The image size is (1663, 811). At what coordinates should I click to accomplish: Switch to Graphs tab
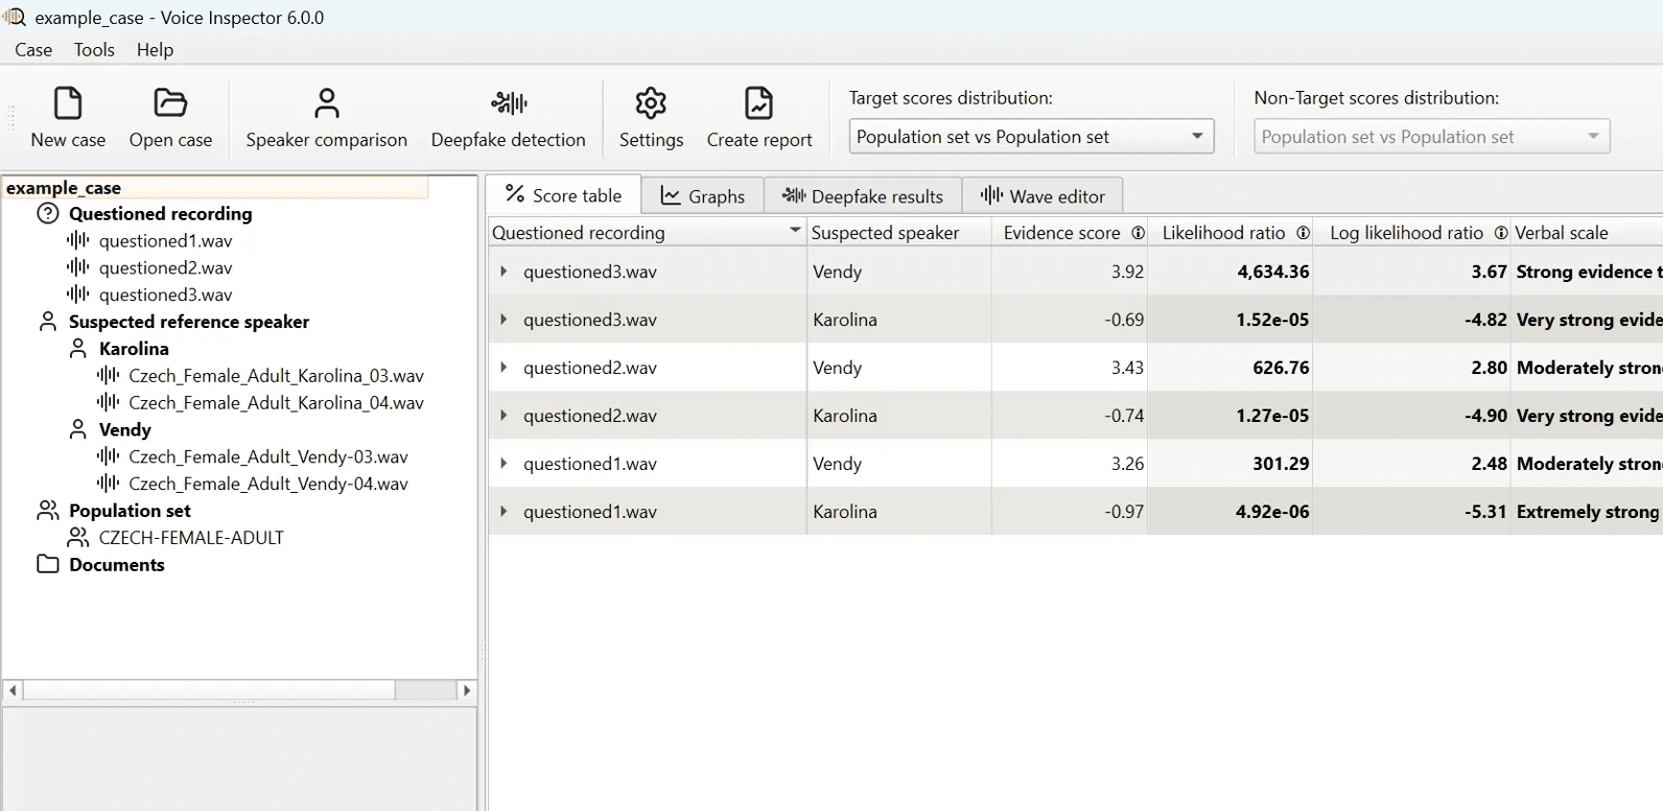coord(703,196)
